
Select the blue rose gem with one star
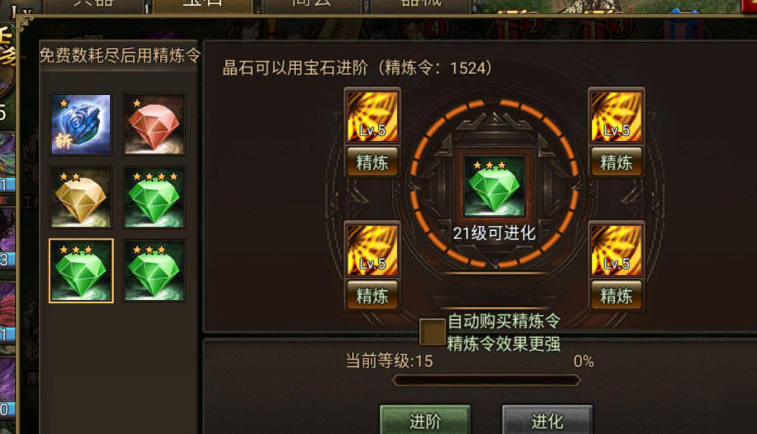81,125
